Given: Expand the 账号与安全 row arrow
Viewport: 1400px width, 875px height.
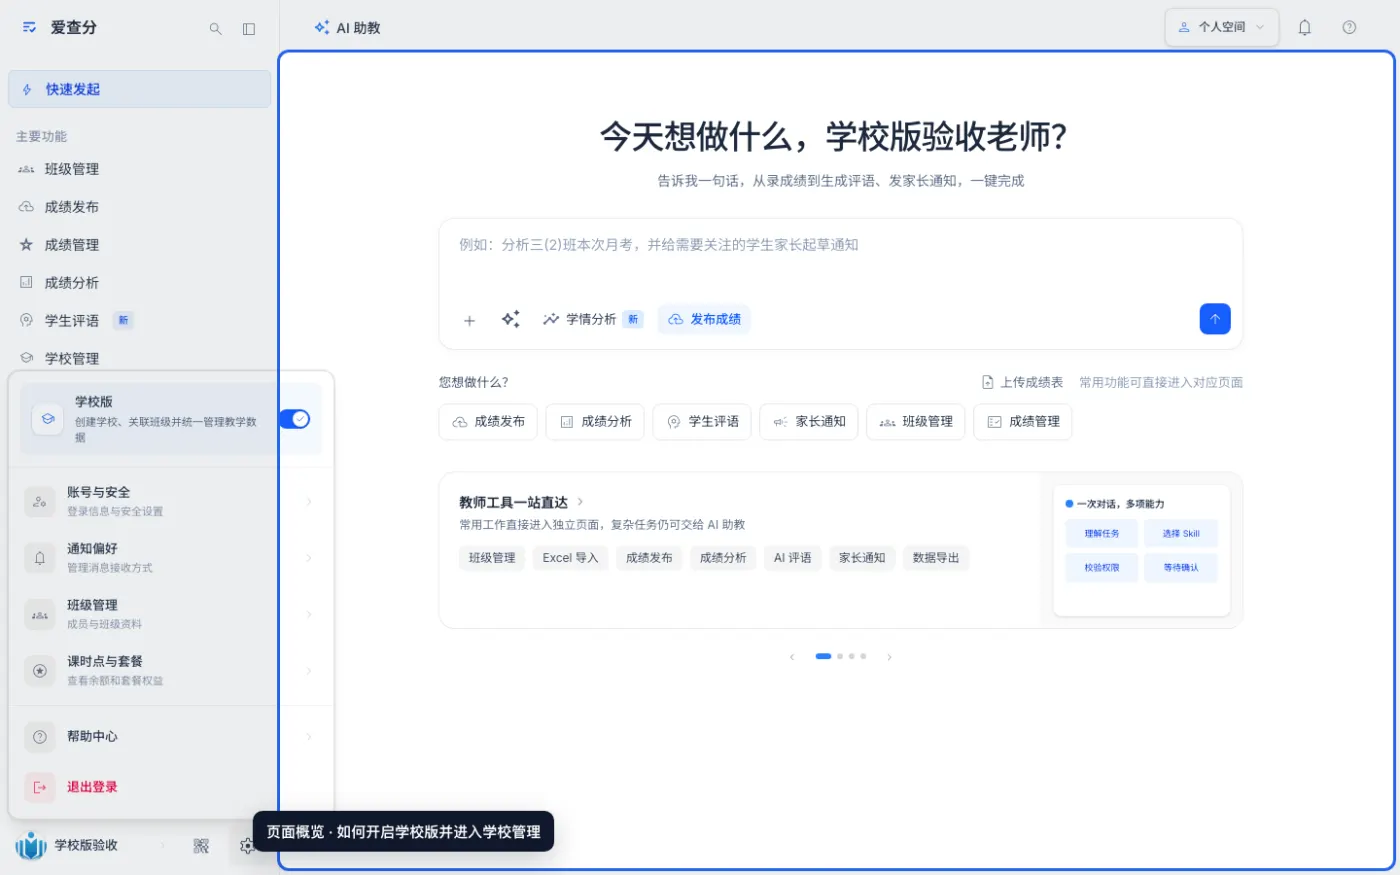Looking at the screenshot, I should (x=309, y=502).
